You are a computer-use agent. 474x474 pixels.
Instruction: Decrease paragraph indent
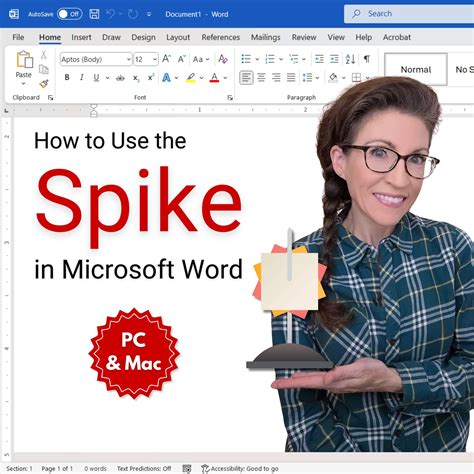point(319,59)
